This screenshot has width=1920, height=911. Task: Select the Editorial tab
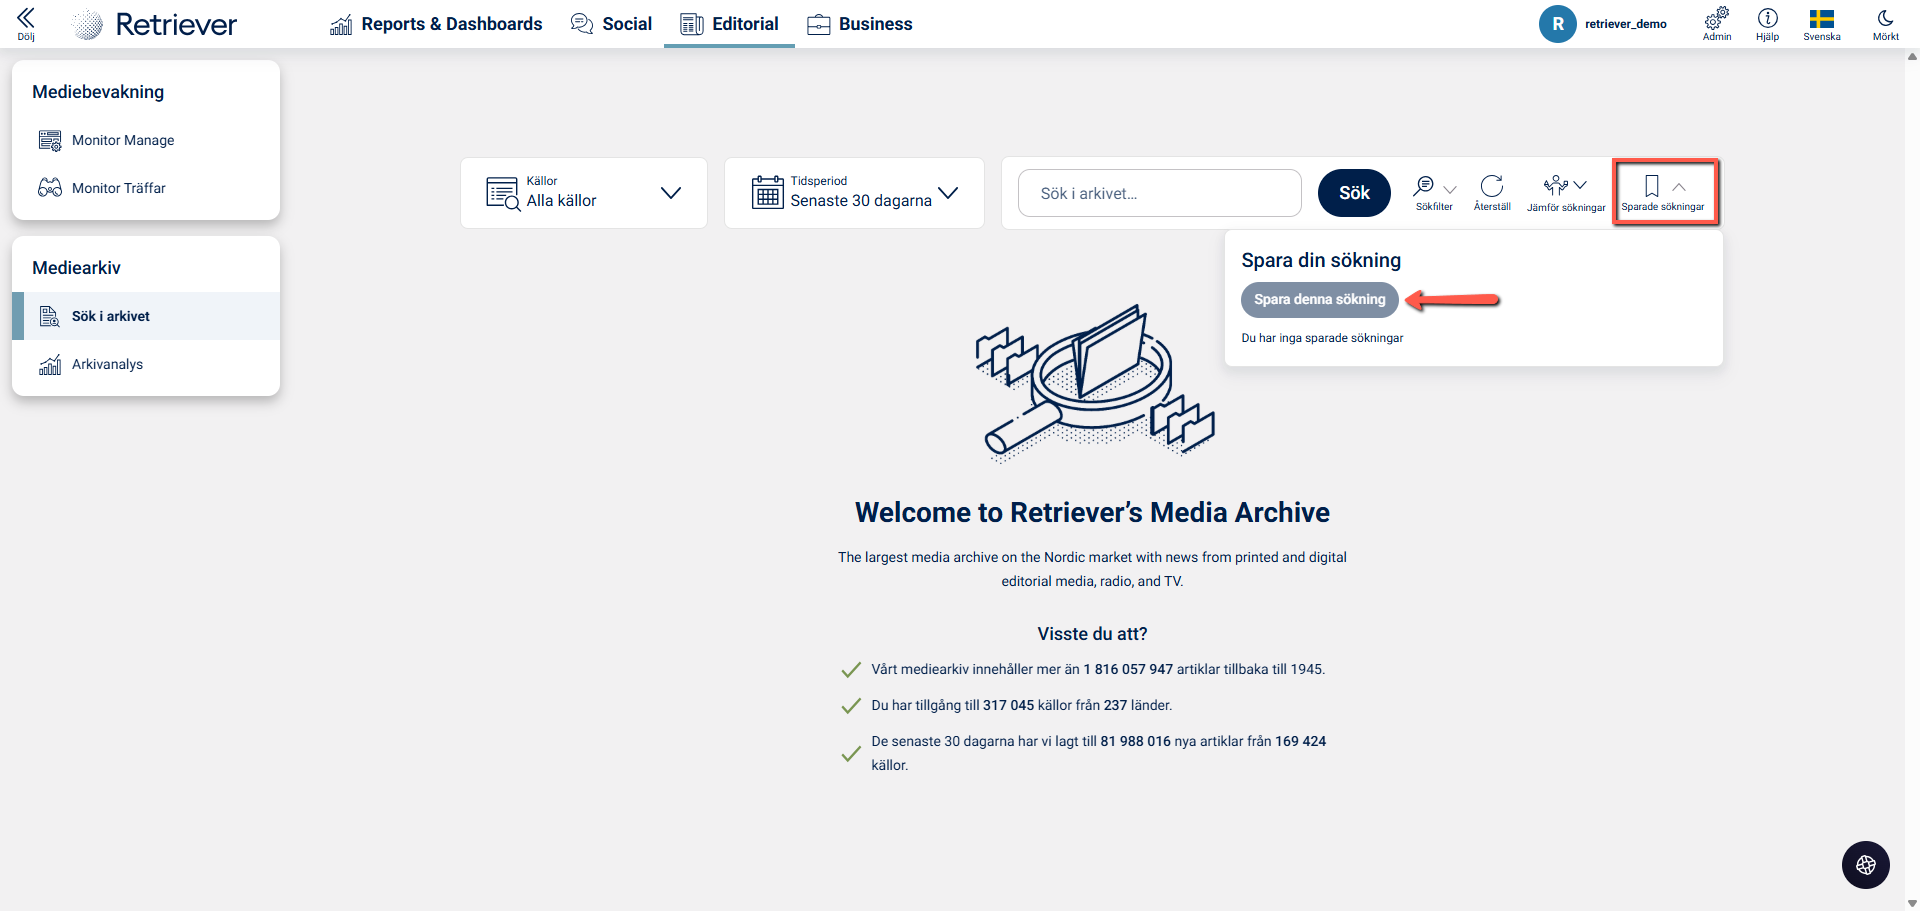tap(729, 24)
